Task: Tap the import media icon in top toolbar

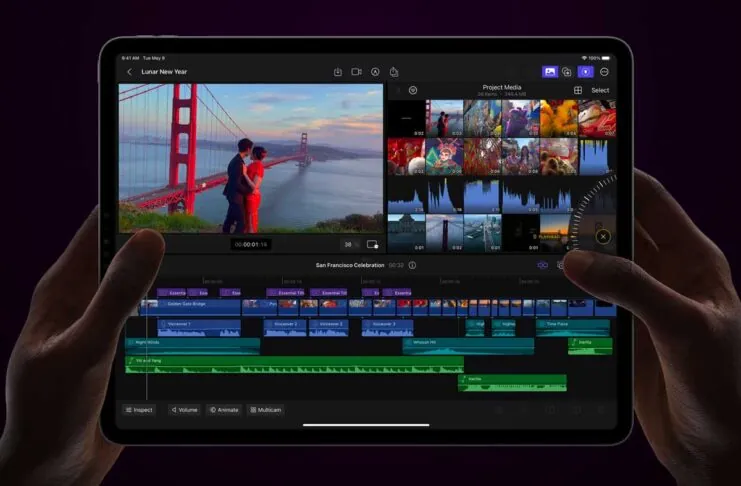Action: coord(337,72)
